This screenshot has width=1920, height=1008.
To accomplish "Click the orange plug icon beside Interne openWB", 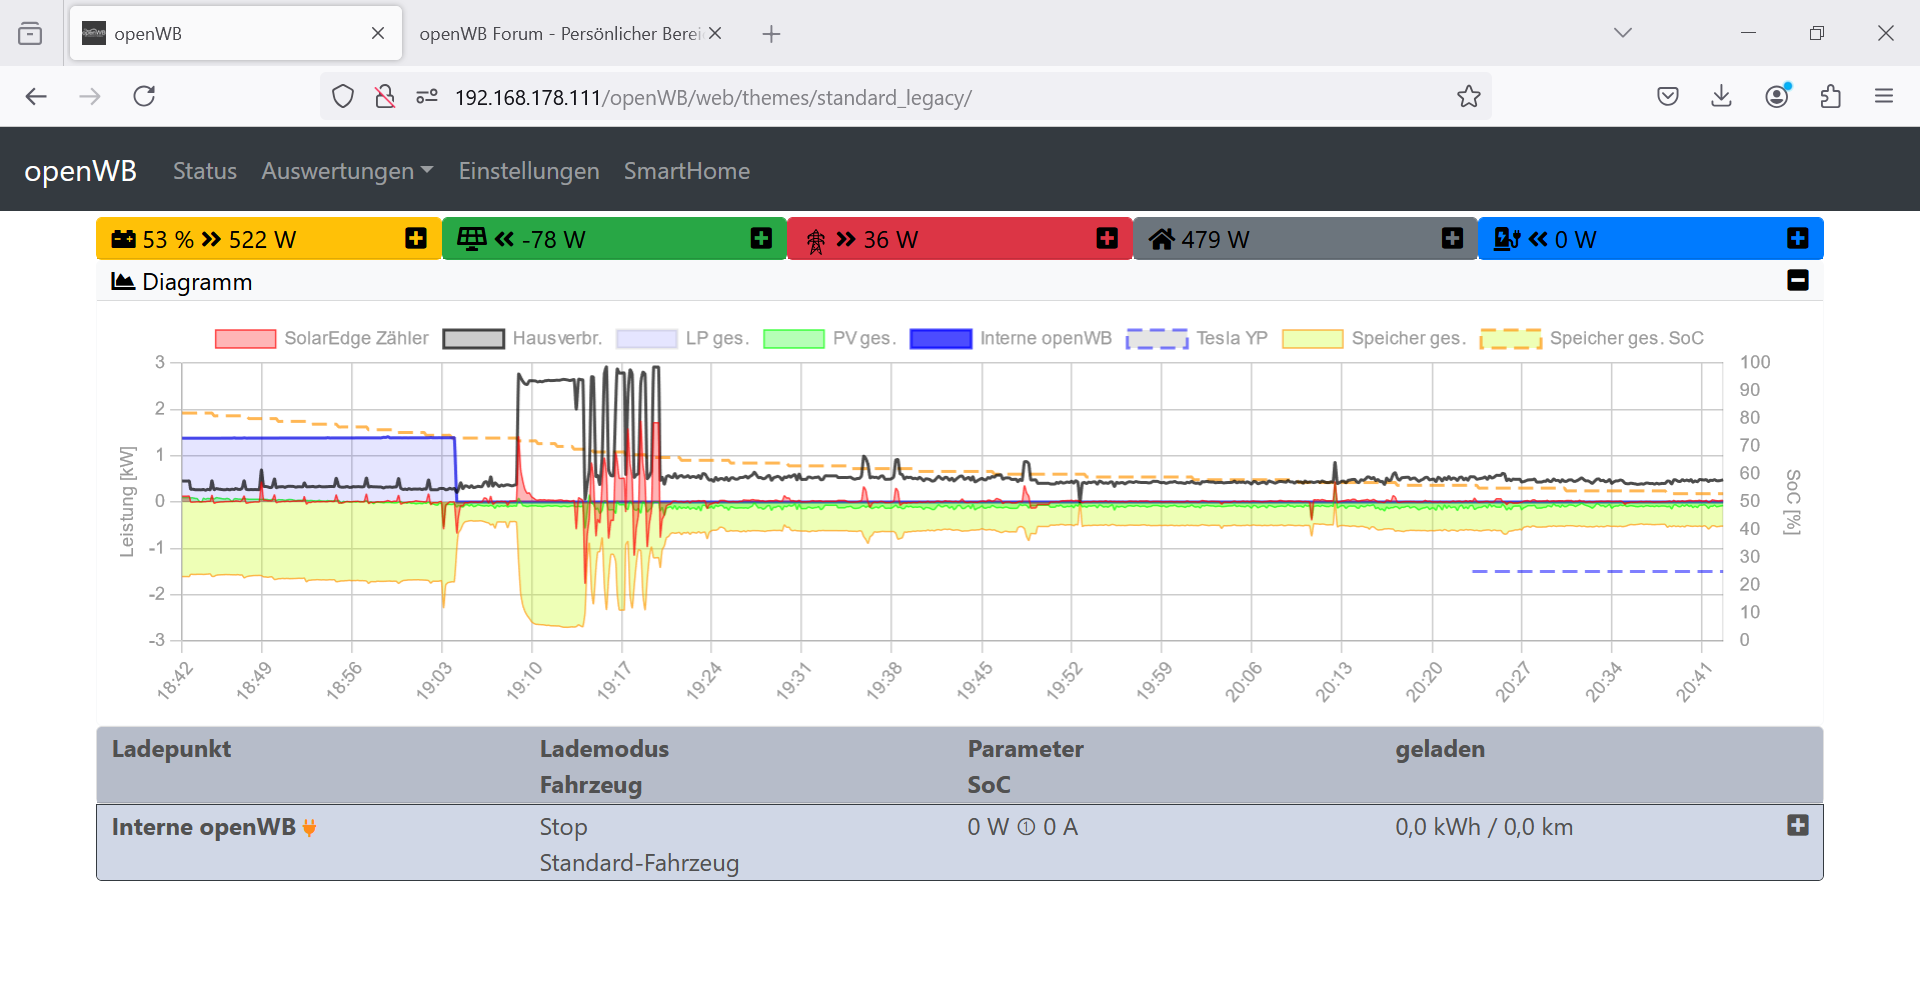I will [309, 828].
